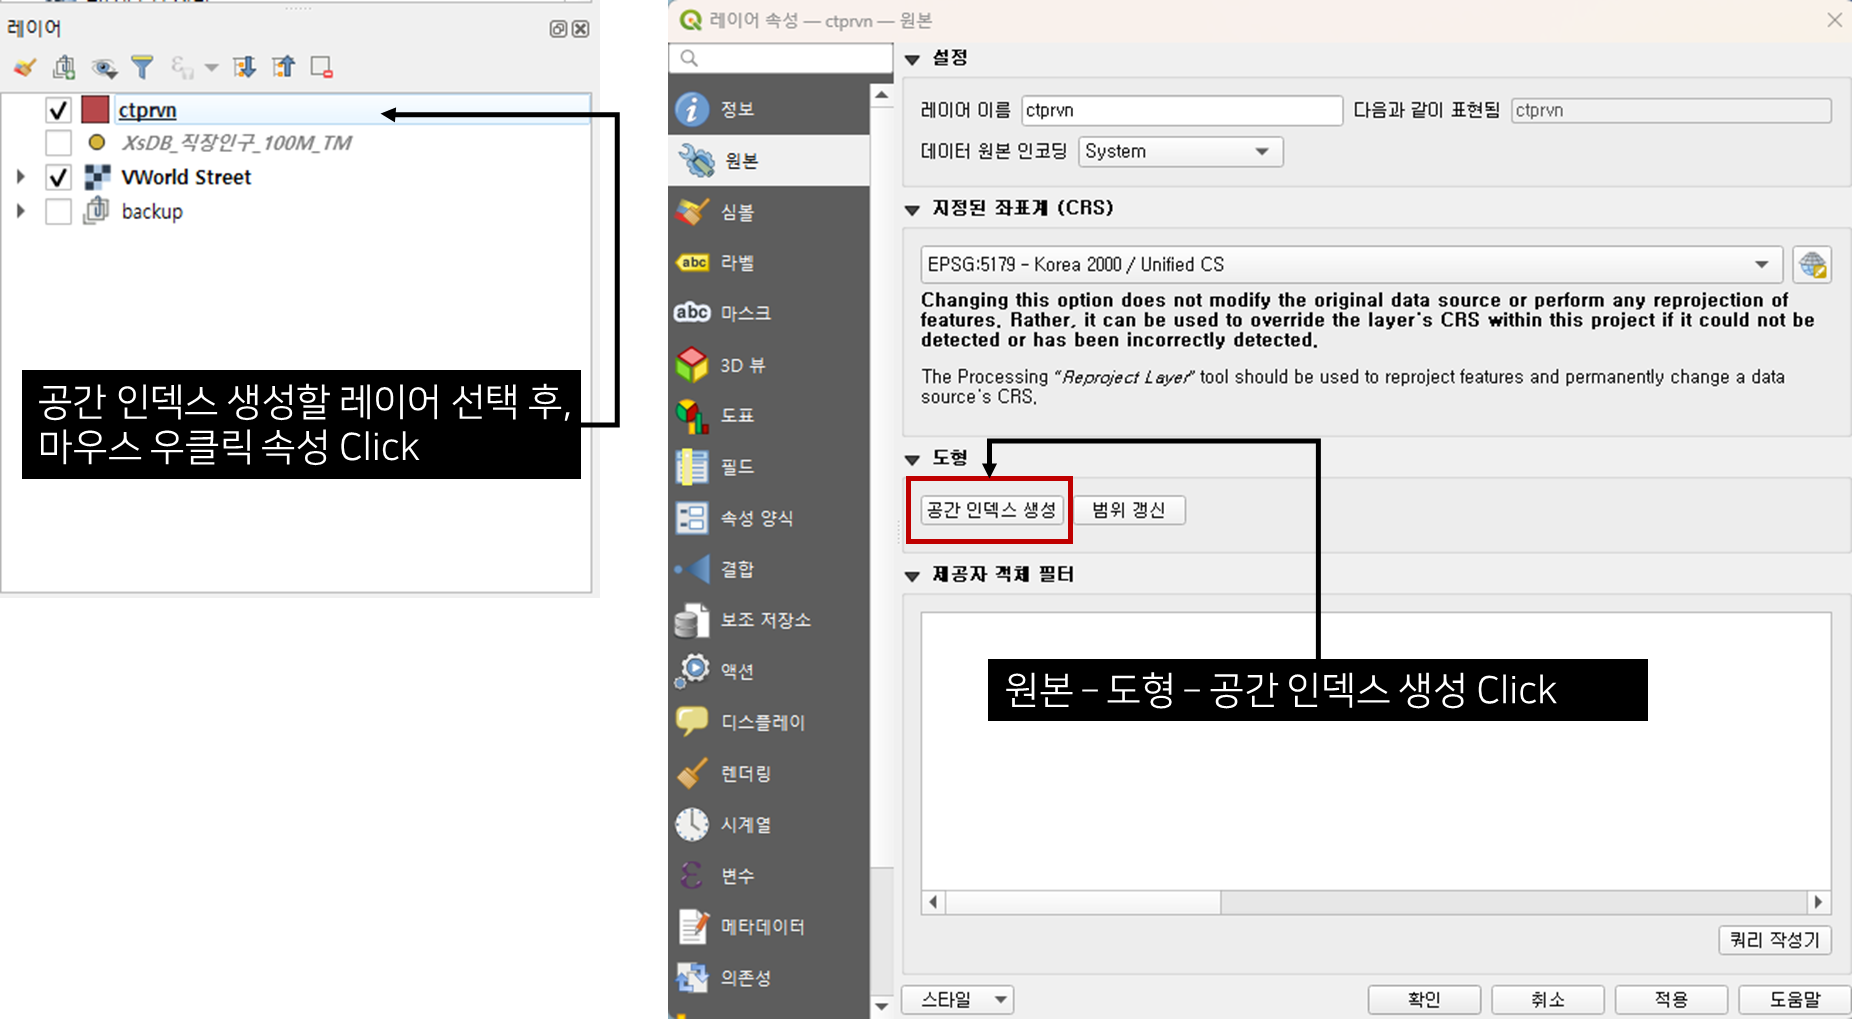The height and width of the screenshot is (1019, 1852).
Task: Click the XsDB layer yellow circle symbol
Action: (x=97, y=142)
